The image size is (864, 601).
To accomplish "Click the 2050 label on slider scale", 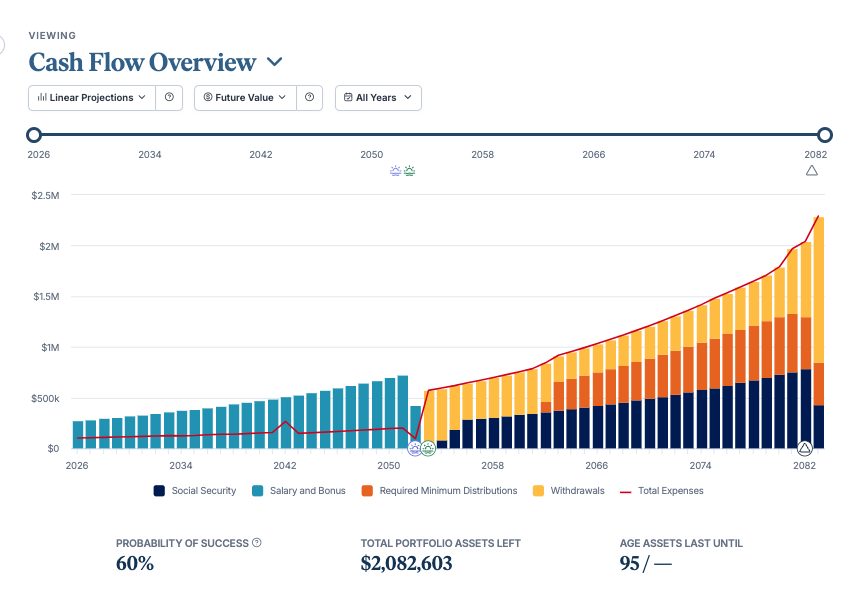I will click(x=372, y=155).
